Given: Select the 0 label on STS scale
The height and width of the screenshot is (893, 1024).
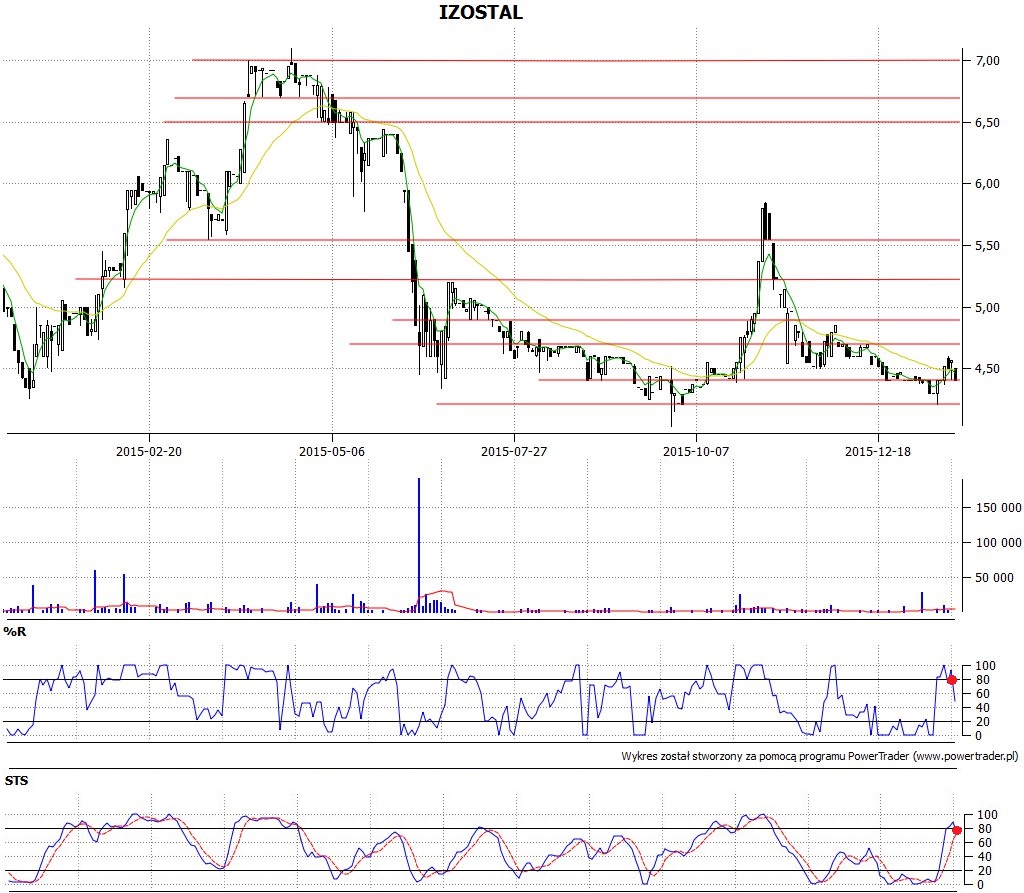Looking at the screenshot, I should coord(980,885).
